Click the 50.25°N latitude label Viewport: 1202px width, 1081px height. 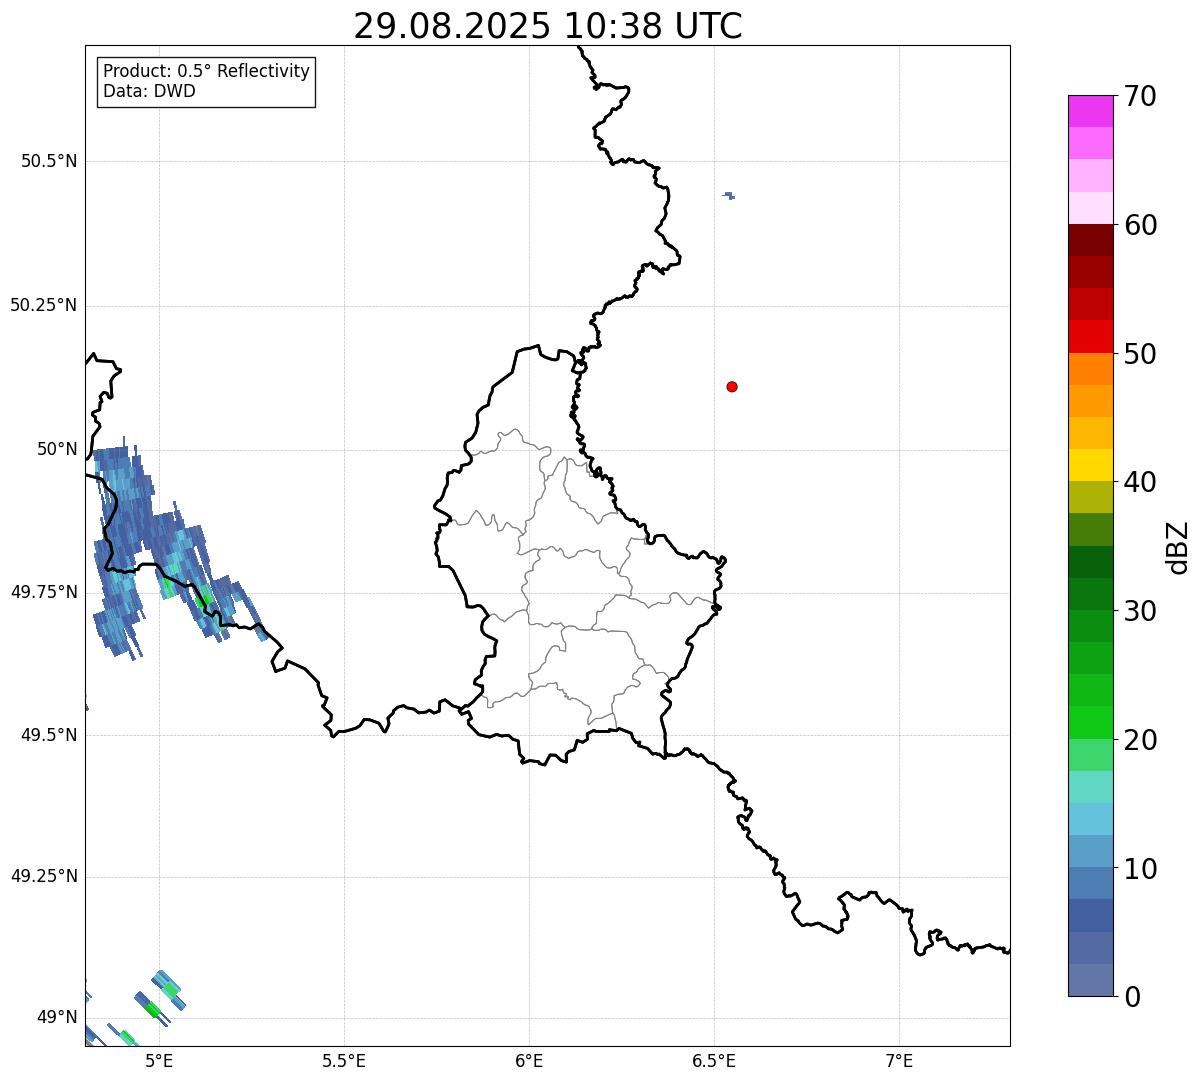click(43, 305)
